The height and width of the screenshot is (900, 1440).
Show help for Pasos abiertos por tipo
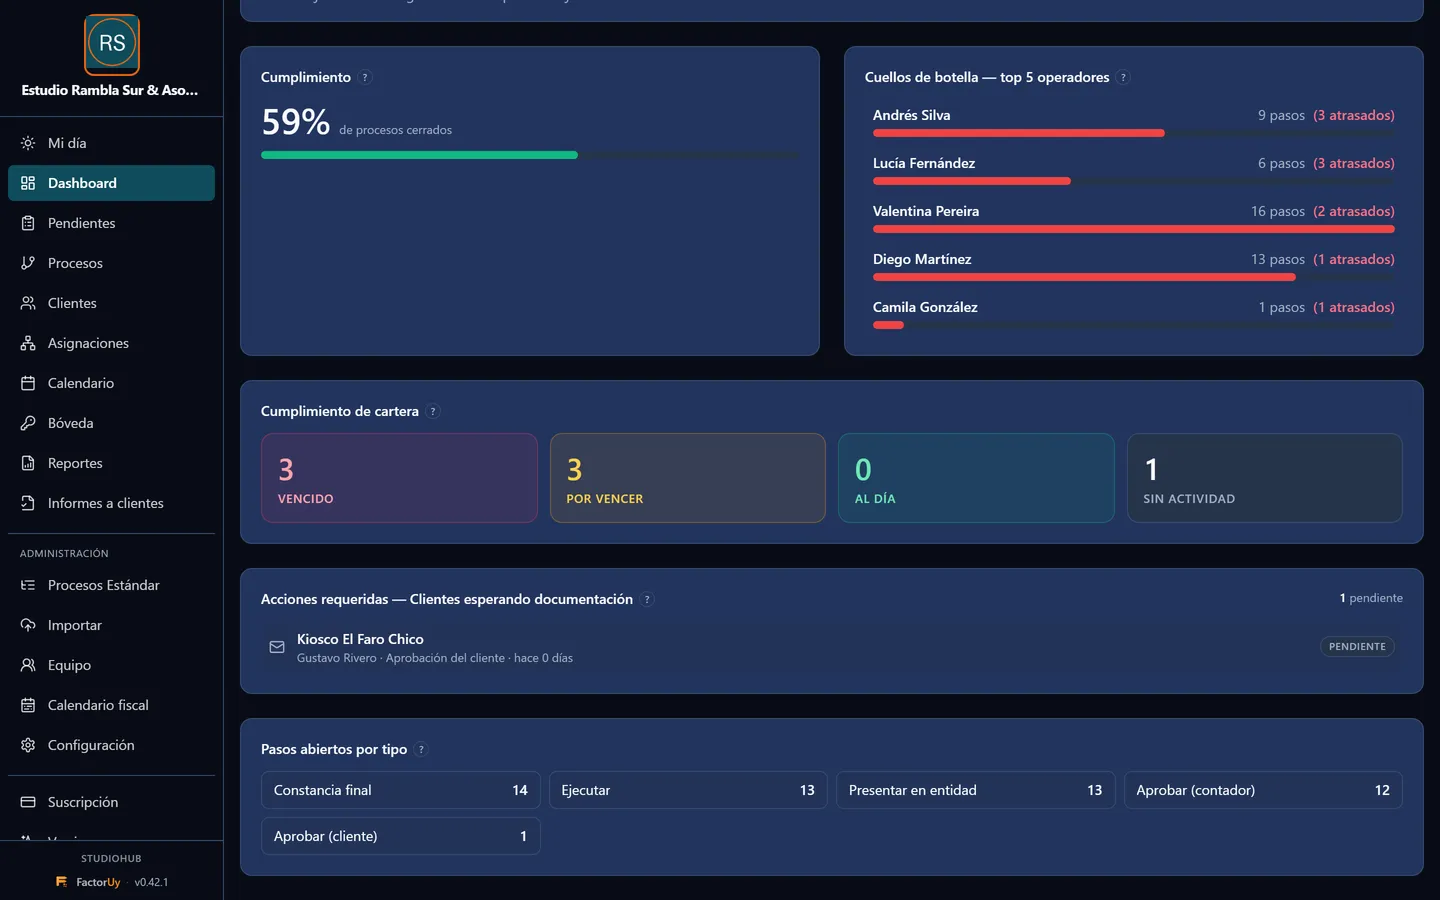click(421, 750)
